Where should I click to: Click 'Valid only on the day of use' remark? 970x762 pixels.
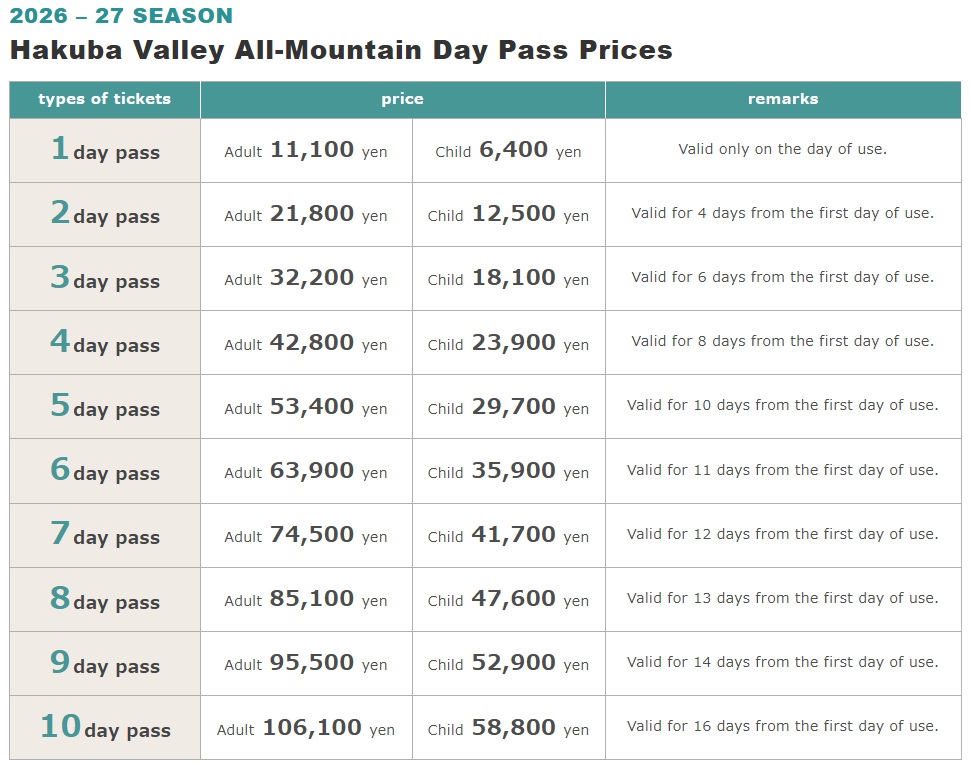[783, 149]
